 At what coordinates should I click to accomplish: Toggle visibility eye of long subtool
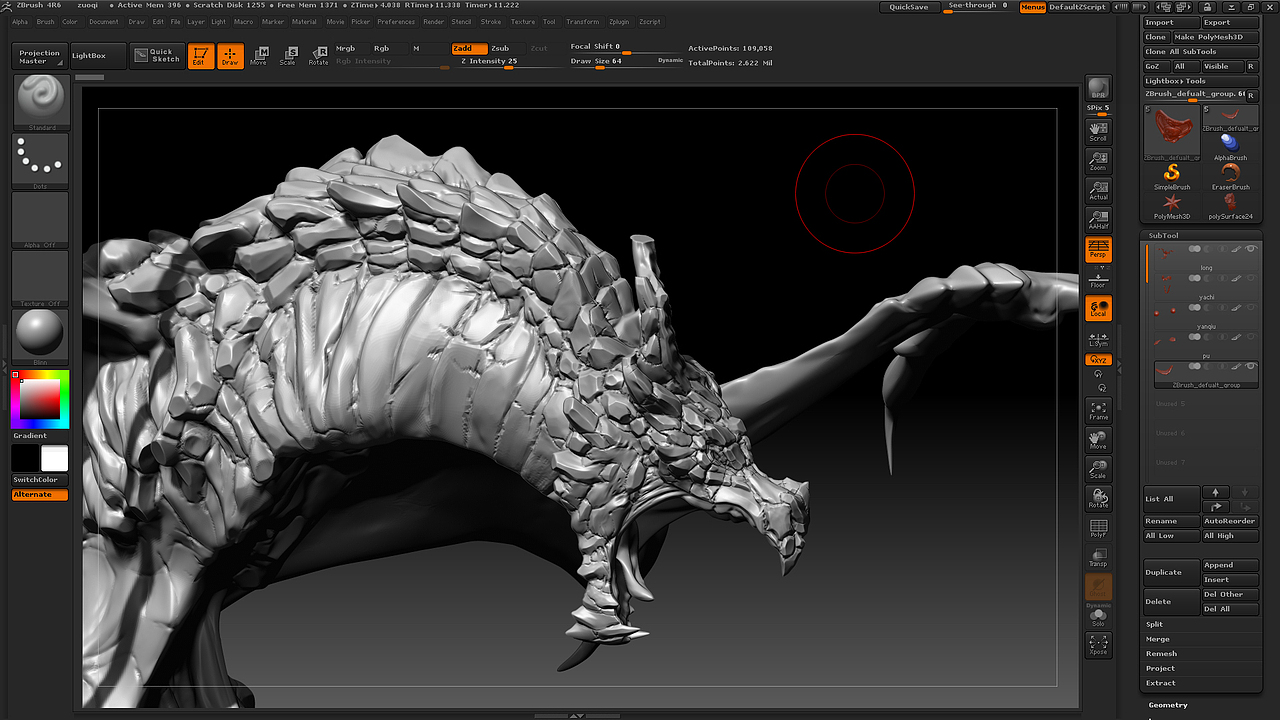click(x=1251, y=249)
